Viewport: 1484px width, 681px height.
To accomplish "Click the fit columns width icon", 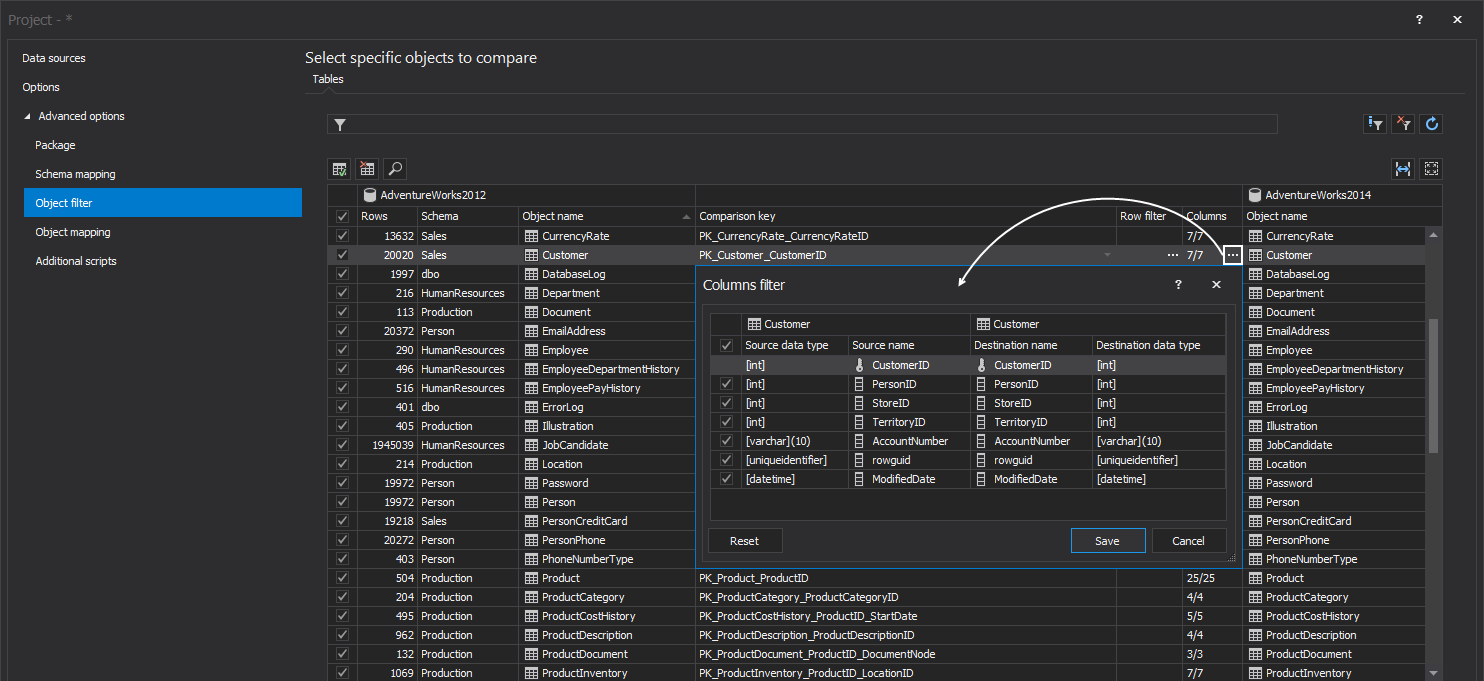I will pyautogui.click(x=1403, y=169).
